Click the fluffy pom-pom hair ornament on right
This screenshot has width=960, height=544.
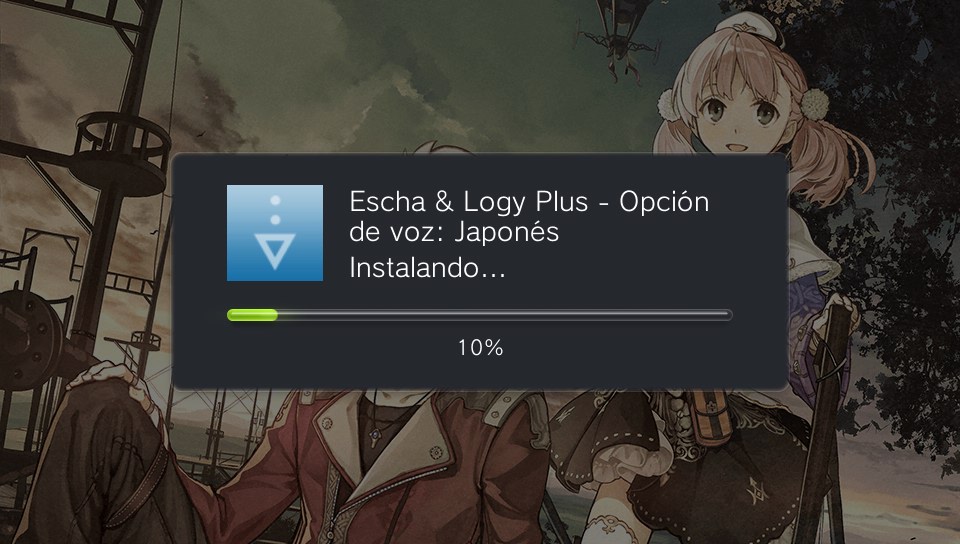[x=814, y=104]
